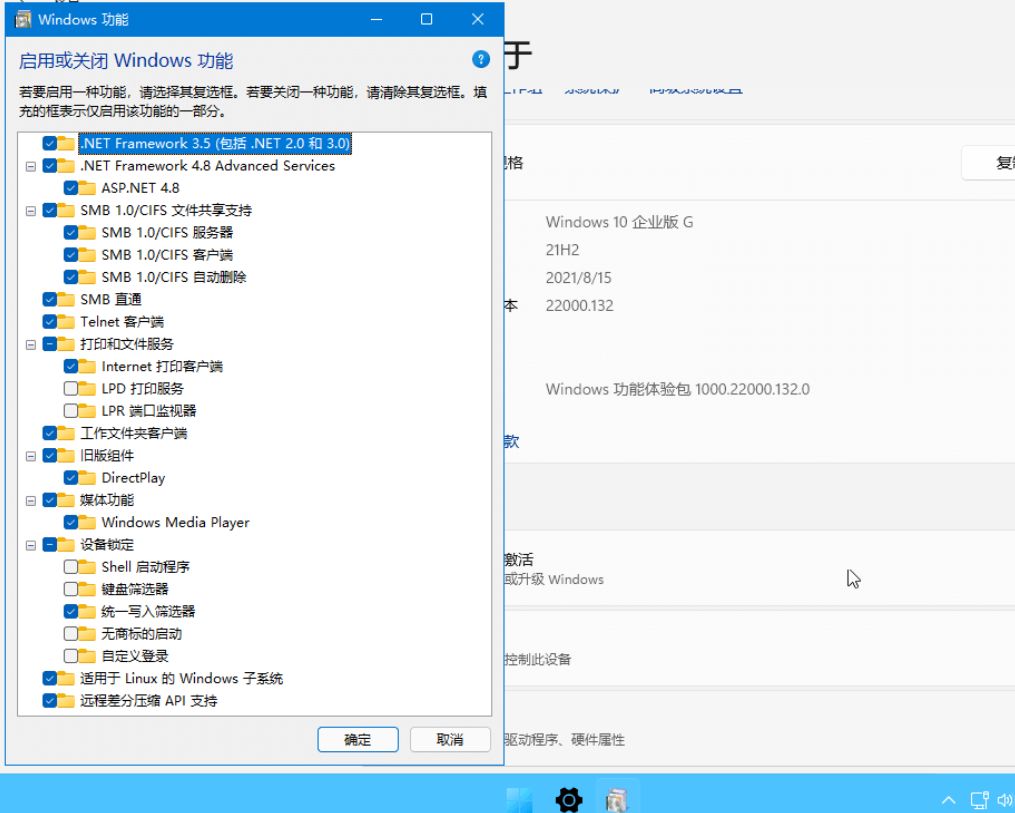Toggle 无商标的启动 checkbox
The image size is (1015, 813).
pos(71,634)
